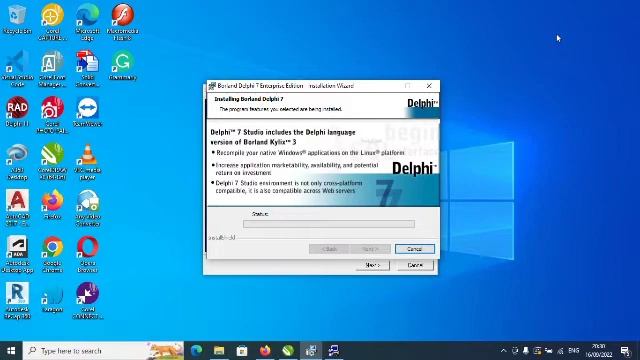Open the Windows Start menu
Viewport: 640px width, 360px height.
coord(11,351)
